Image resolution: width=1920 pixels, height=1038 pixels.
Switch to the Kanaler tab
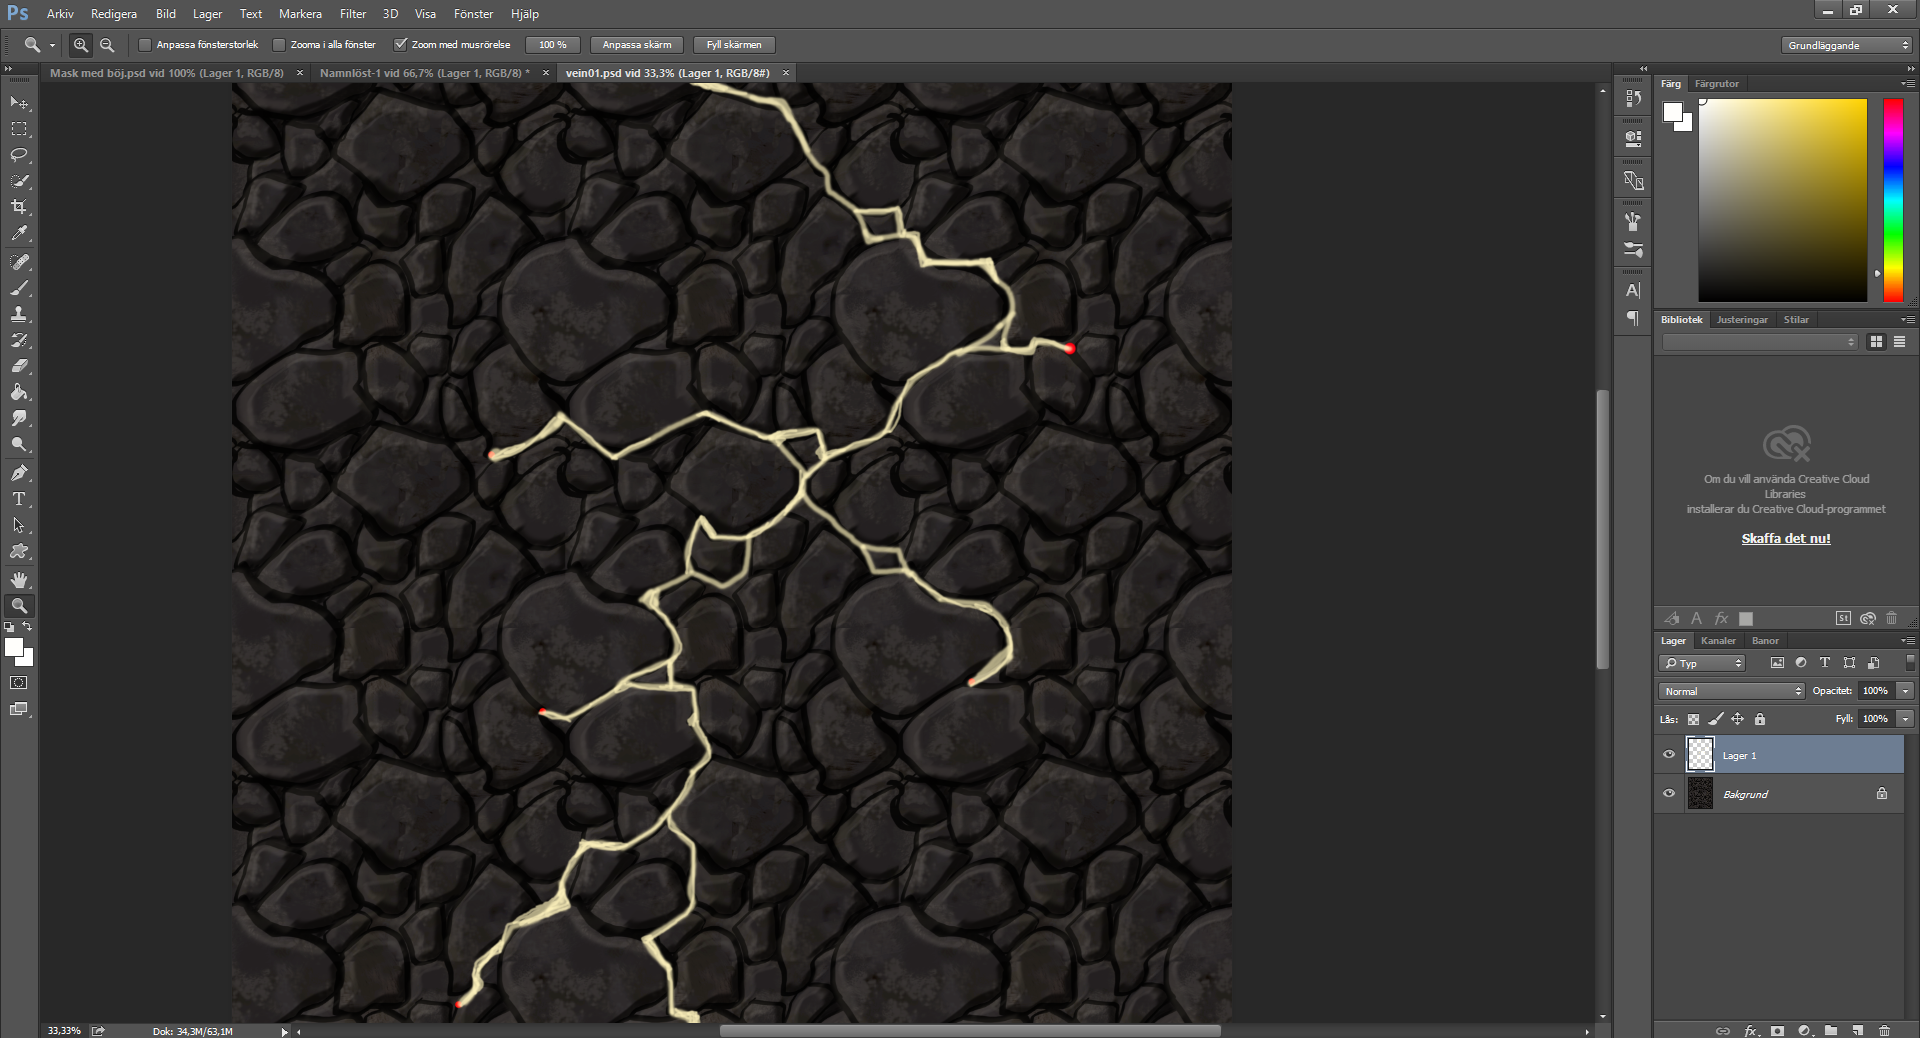click(x=1718, y=641)
